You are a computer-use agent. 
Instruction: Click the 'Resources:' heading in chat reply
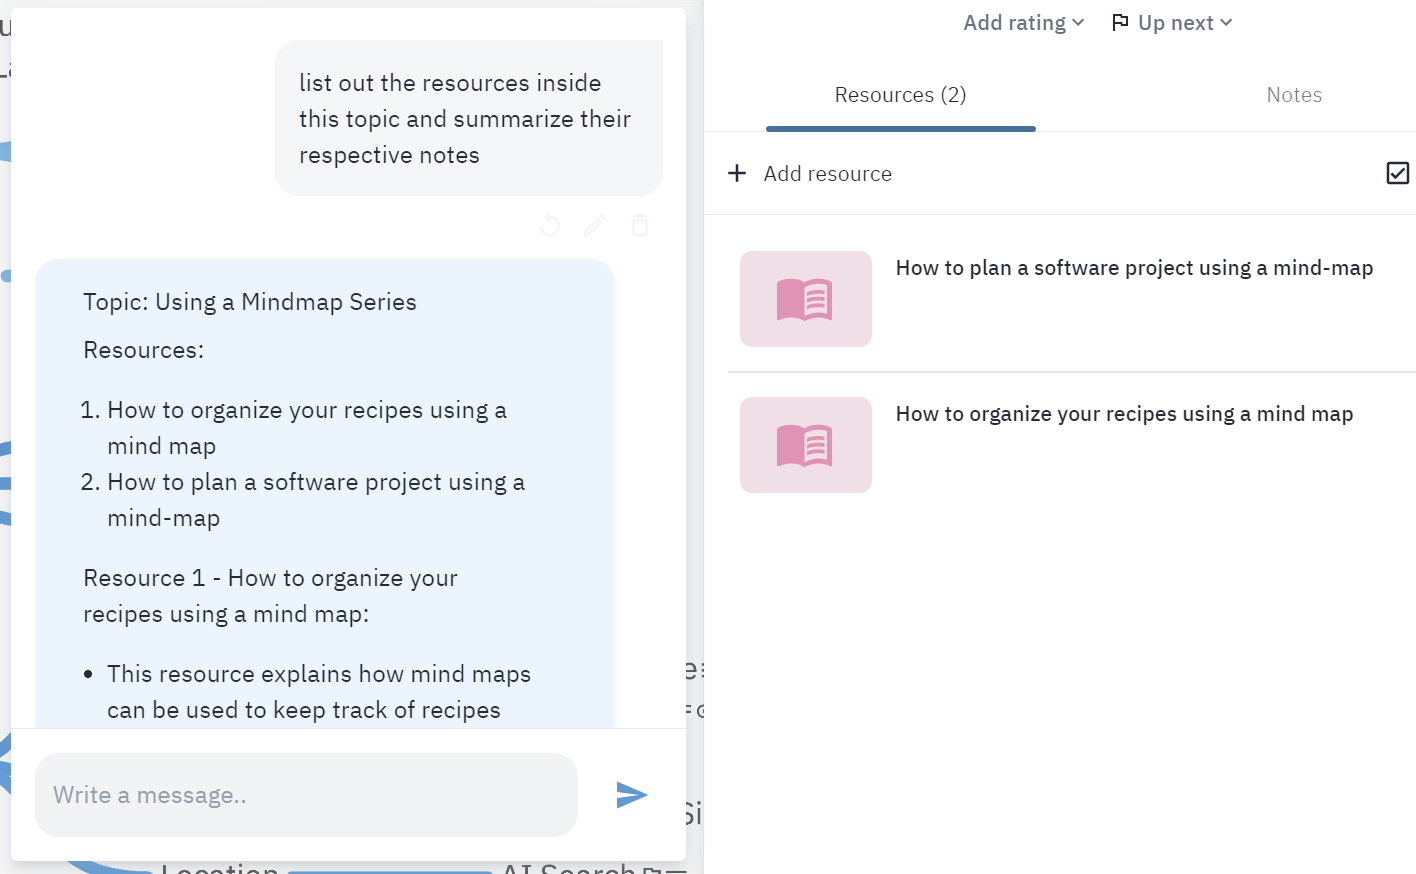click(x=144, y=350)
